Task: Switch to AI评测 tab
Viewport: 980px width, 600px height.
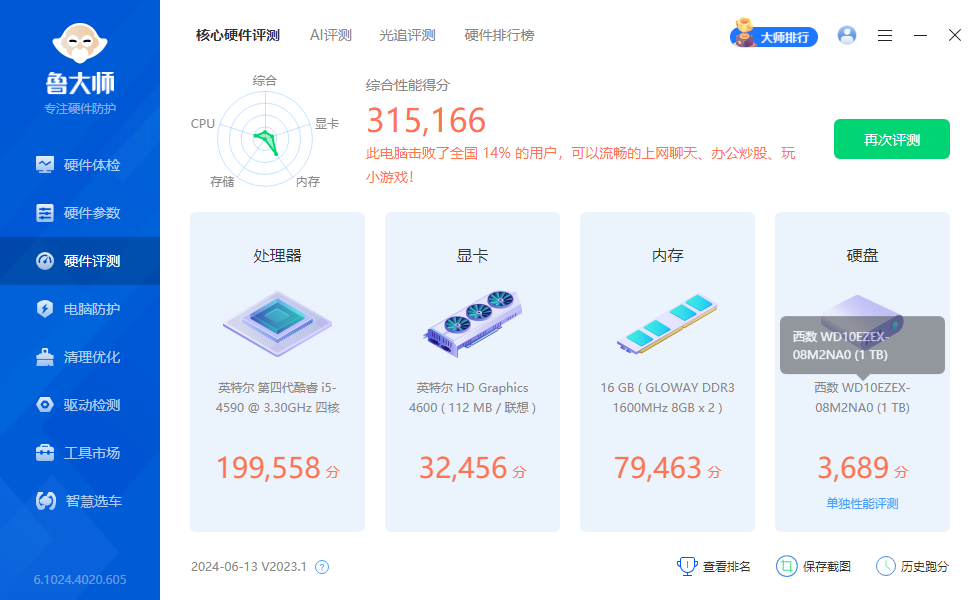Action: 331,36
